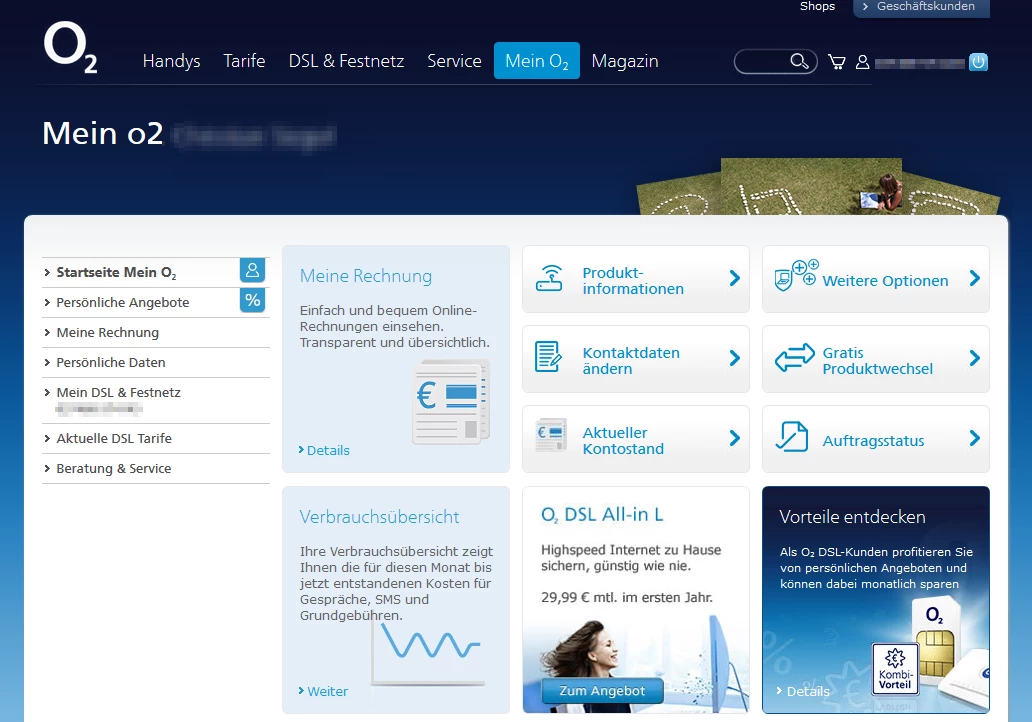The width and height of the screenshot is (1032, 722).
Task: Click the 29,99 € mtl. price text
Action: 627,598
